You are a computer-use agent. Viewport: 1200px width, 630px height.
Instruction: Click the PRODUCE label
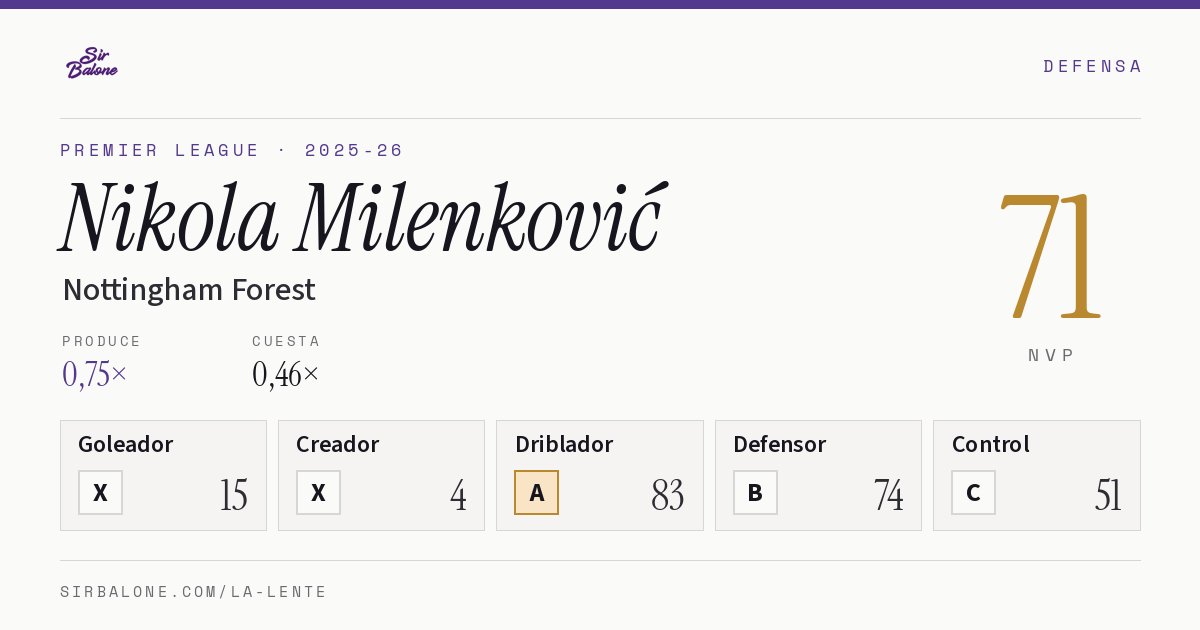102,341
